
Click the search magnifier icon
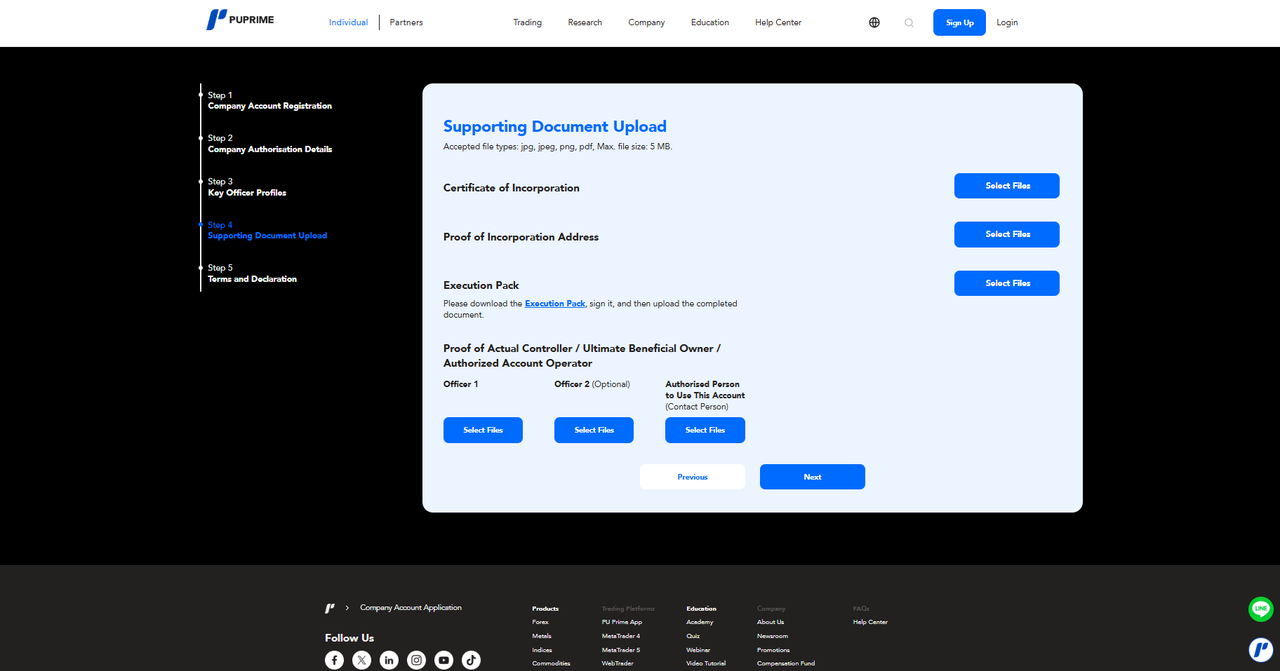909,22
